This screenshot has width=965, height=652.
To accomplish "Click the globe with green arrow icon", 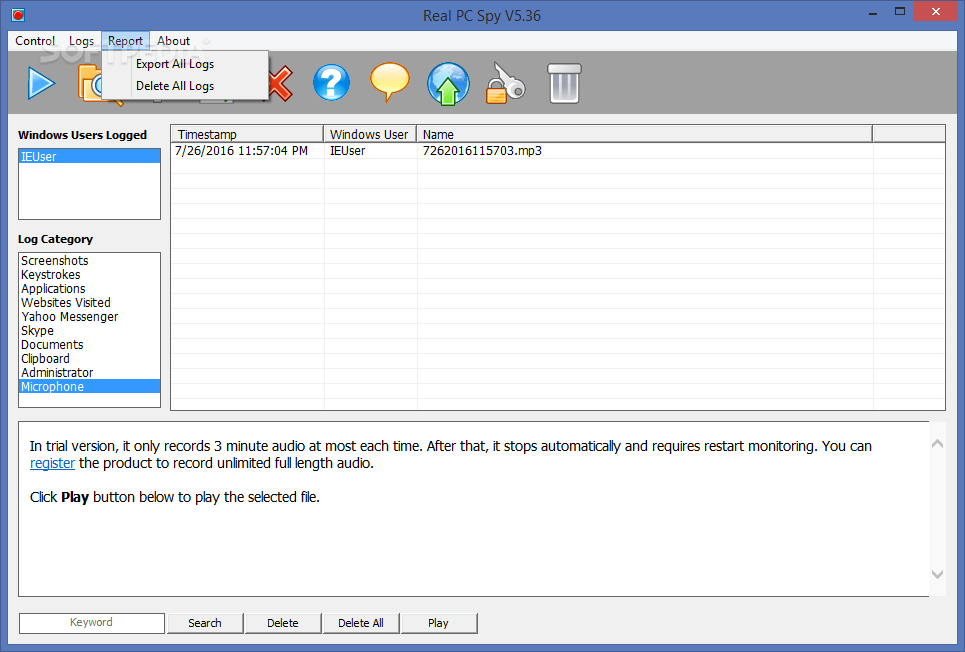I will pyautogui.click(x=448, y=84).
